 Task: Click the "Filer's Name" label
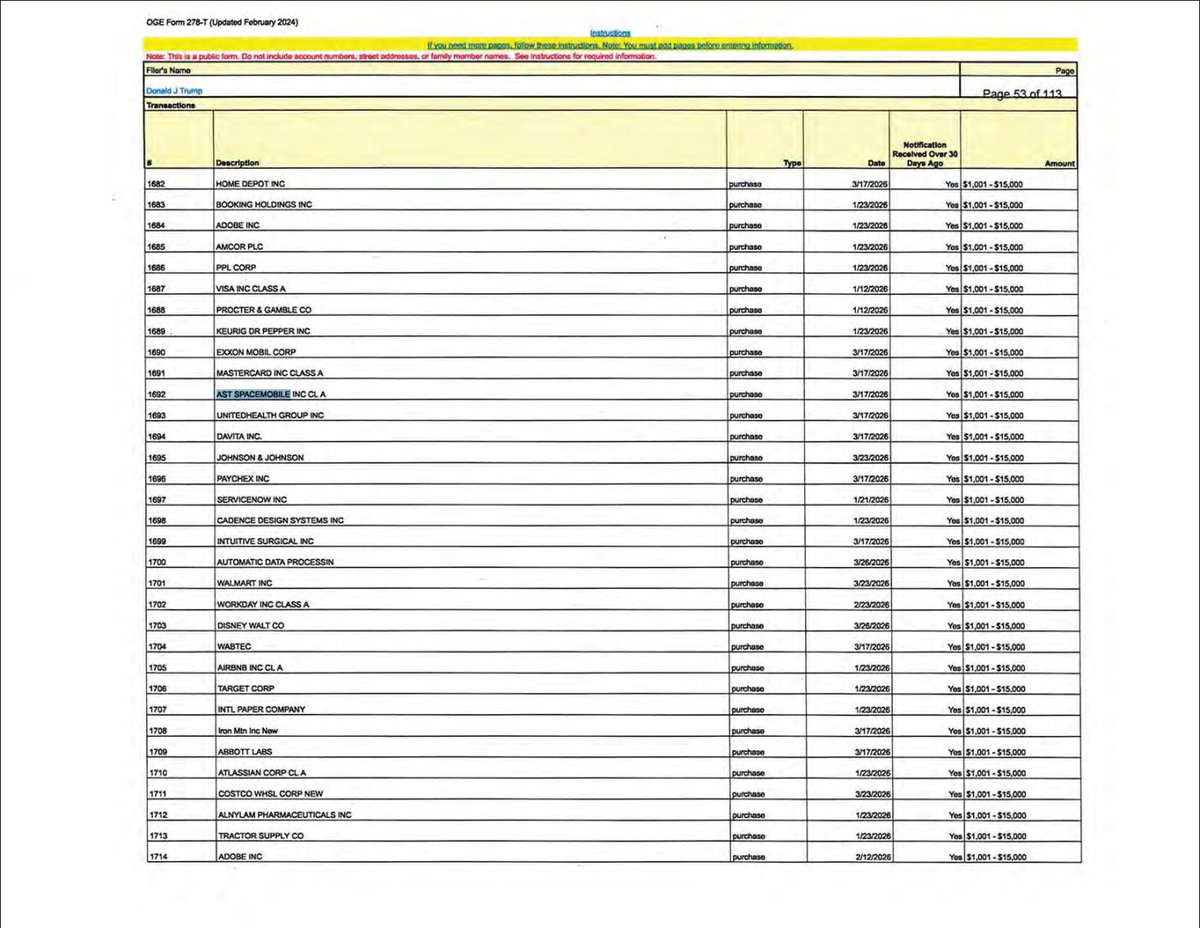[166, 72]
